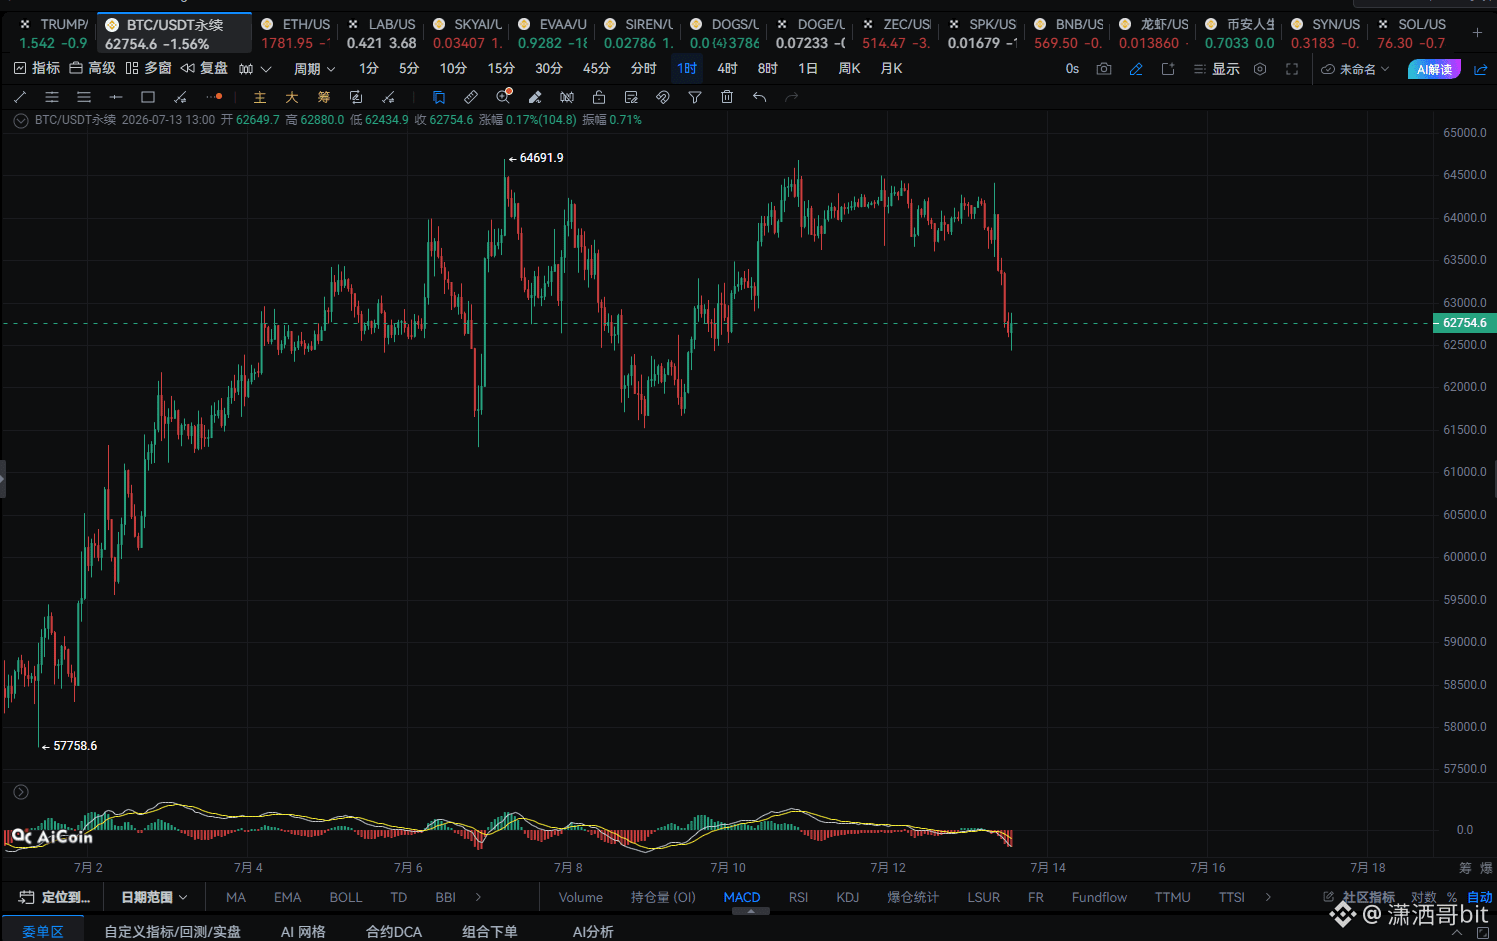1497x941 pixels.
Task: Click the AI解读 button
Action: (1434, 69)
